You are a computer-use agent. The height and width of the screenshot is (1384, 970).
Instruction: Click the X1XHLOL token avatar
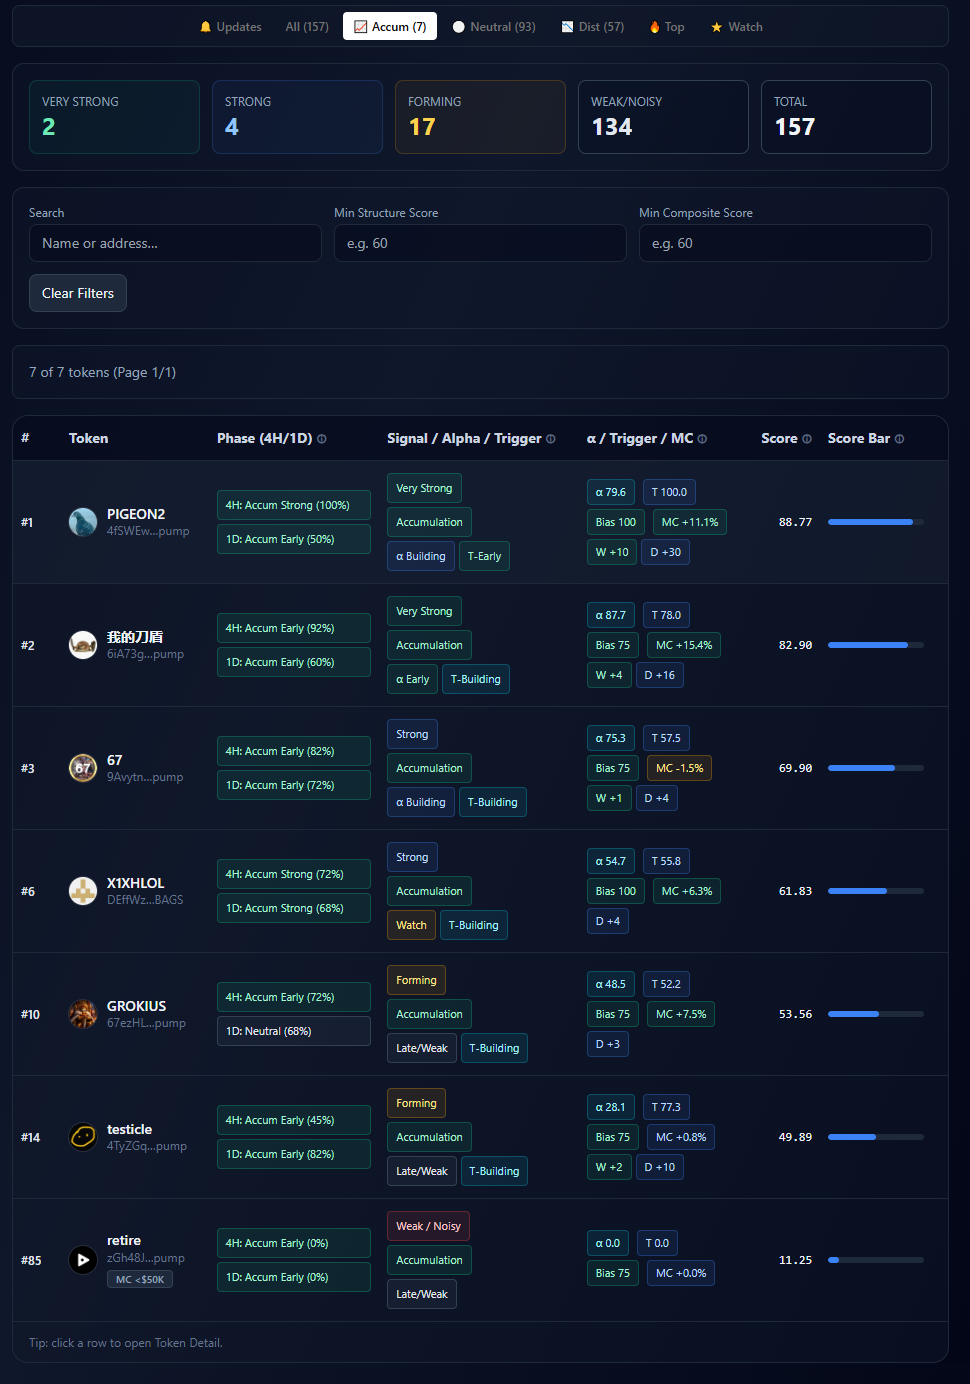click(x=83, y=891)
